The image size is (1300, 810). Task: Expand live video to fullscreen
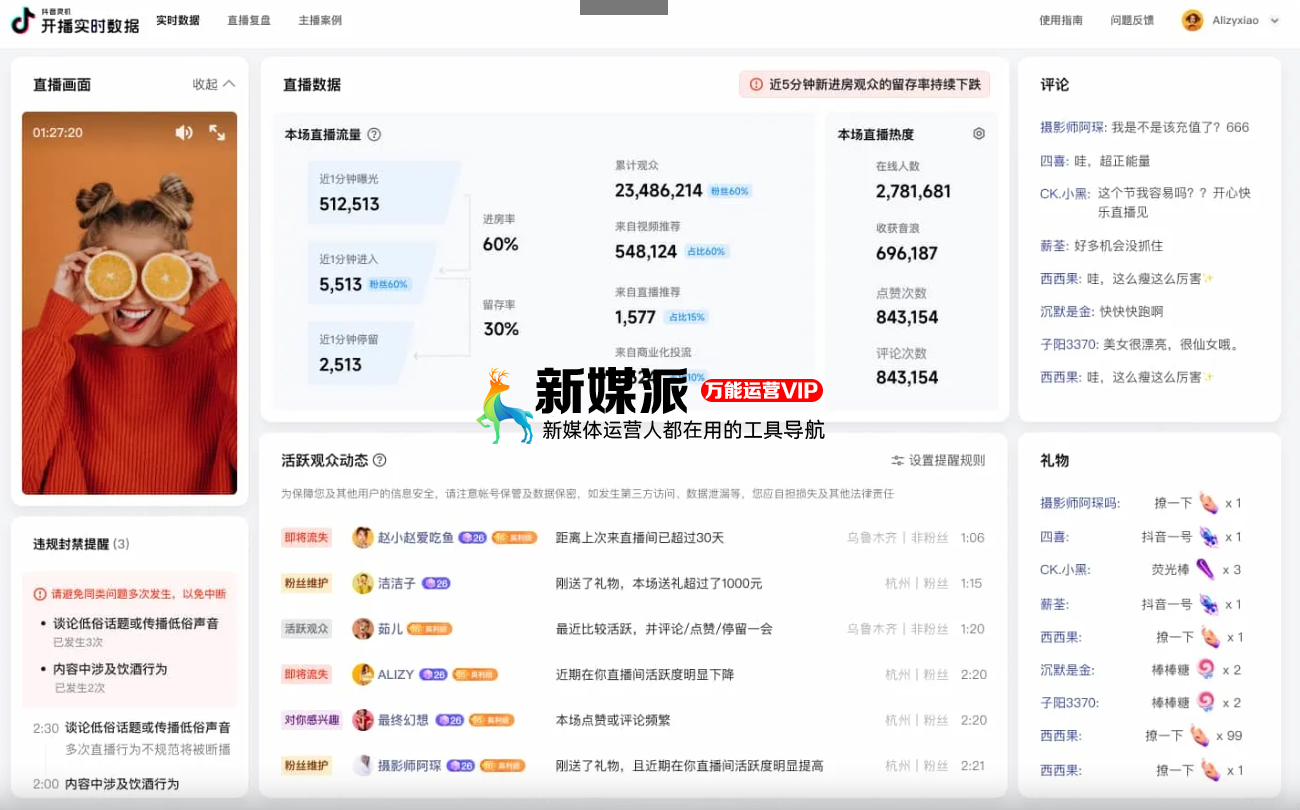click(x=217, y=132)
